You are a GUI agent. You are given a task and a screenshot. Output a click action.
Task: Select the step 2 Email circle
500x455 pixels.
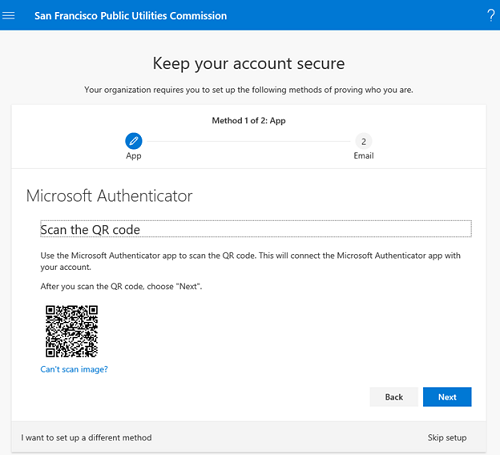pyautogui.click(x=363, y=141)
